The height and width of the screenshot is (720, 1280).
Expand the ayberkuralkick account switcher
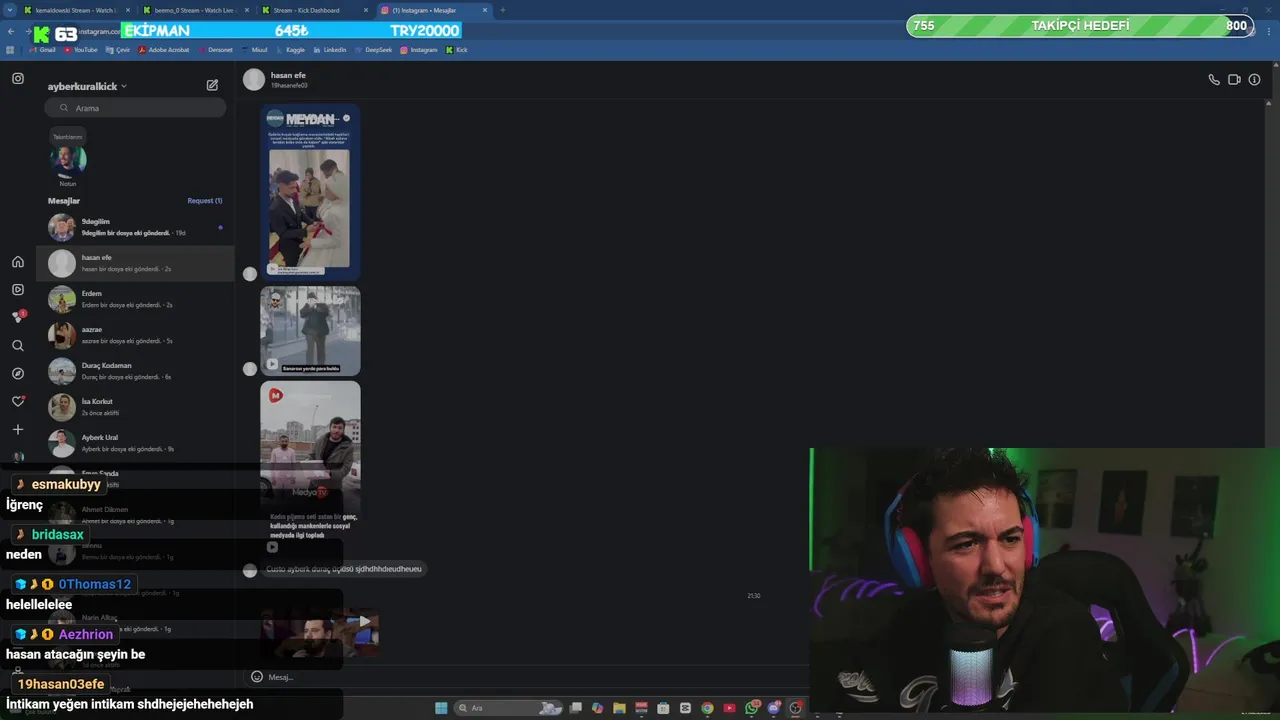(87, 86)
